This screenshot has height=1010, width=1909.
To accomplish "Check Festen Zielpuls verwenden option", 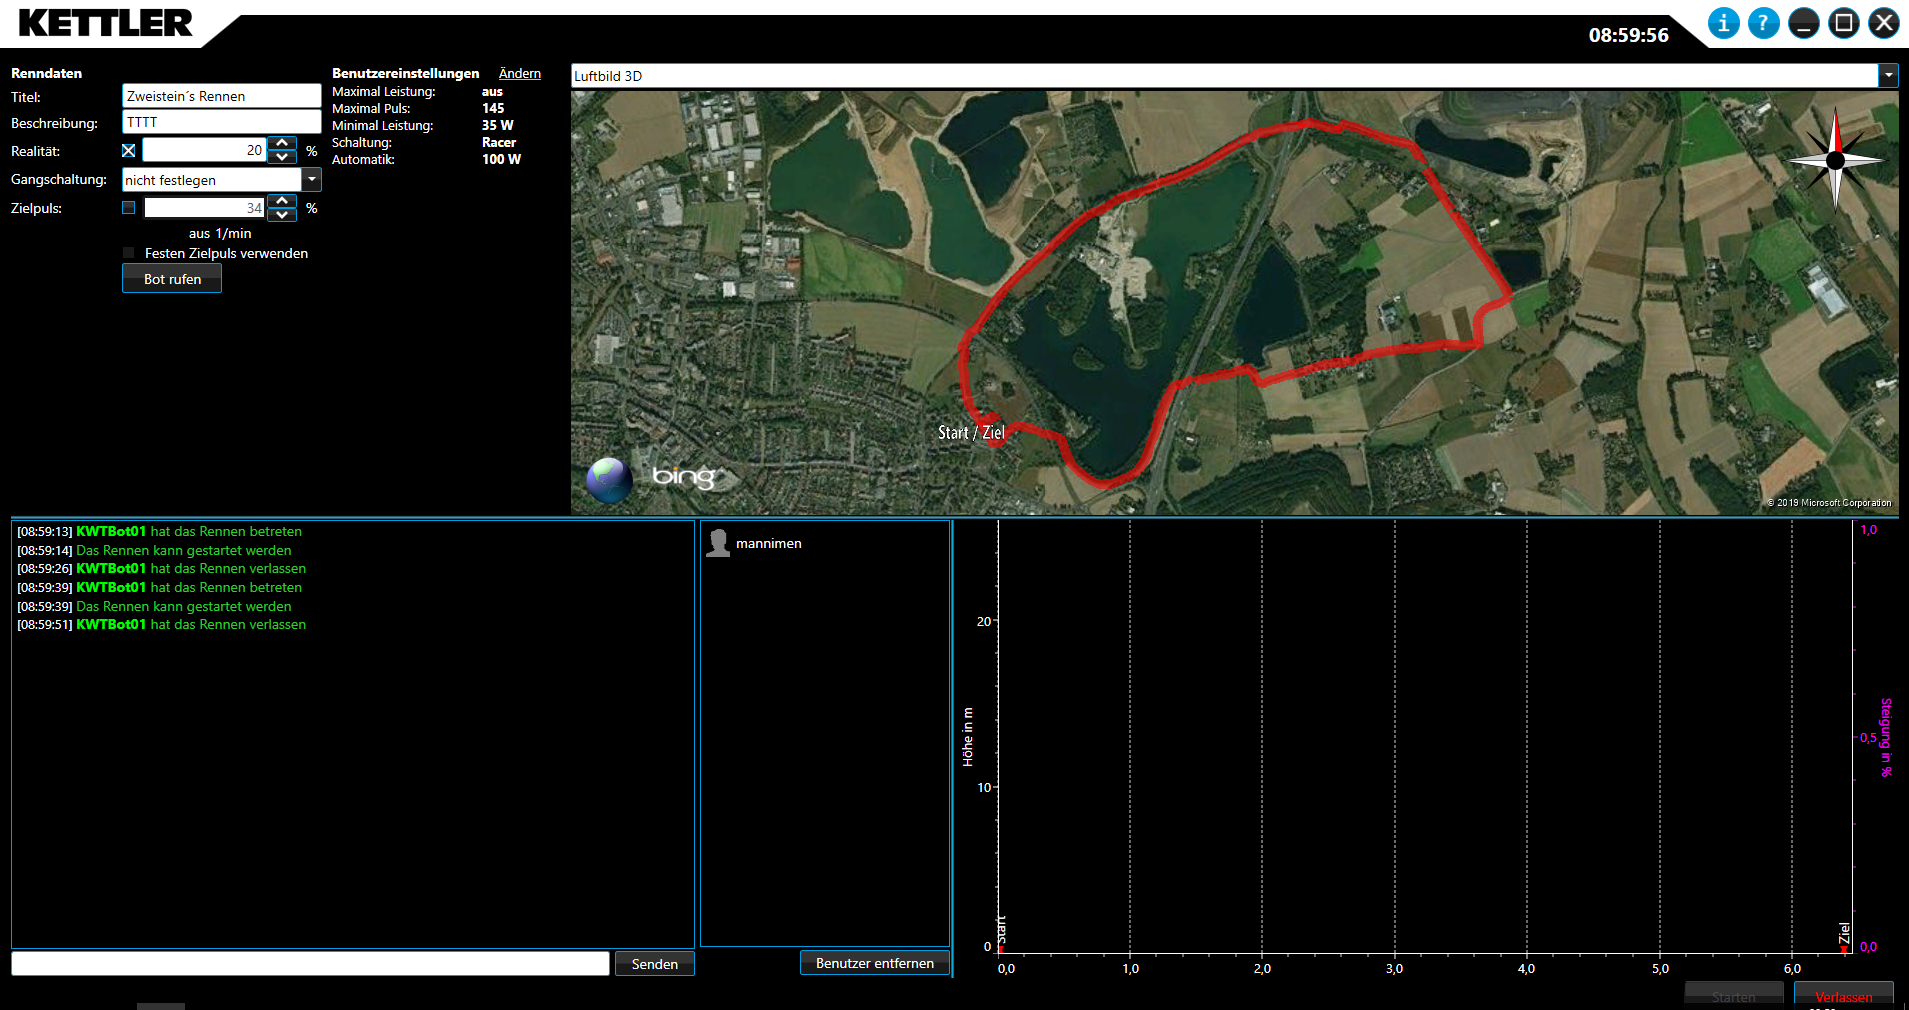I will pos(129,253).
